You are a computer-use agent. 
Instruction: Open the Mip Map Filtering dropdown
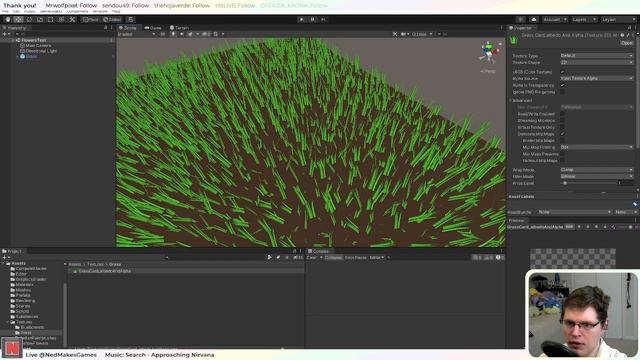point(597,147)
